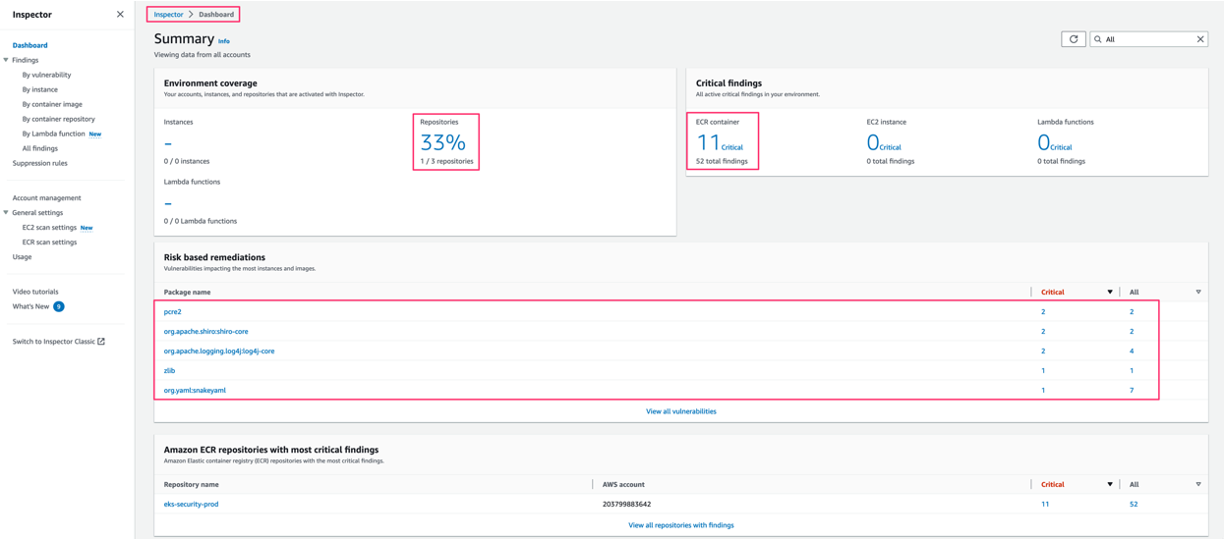The width and height of the screenshot is (1224, 540).
Task: Sort ECR repositories by Critical column arrow
Action: [1109, 484]
